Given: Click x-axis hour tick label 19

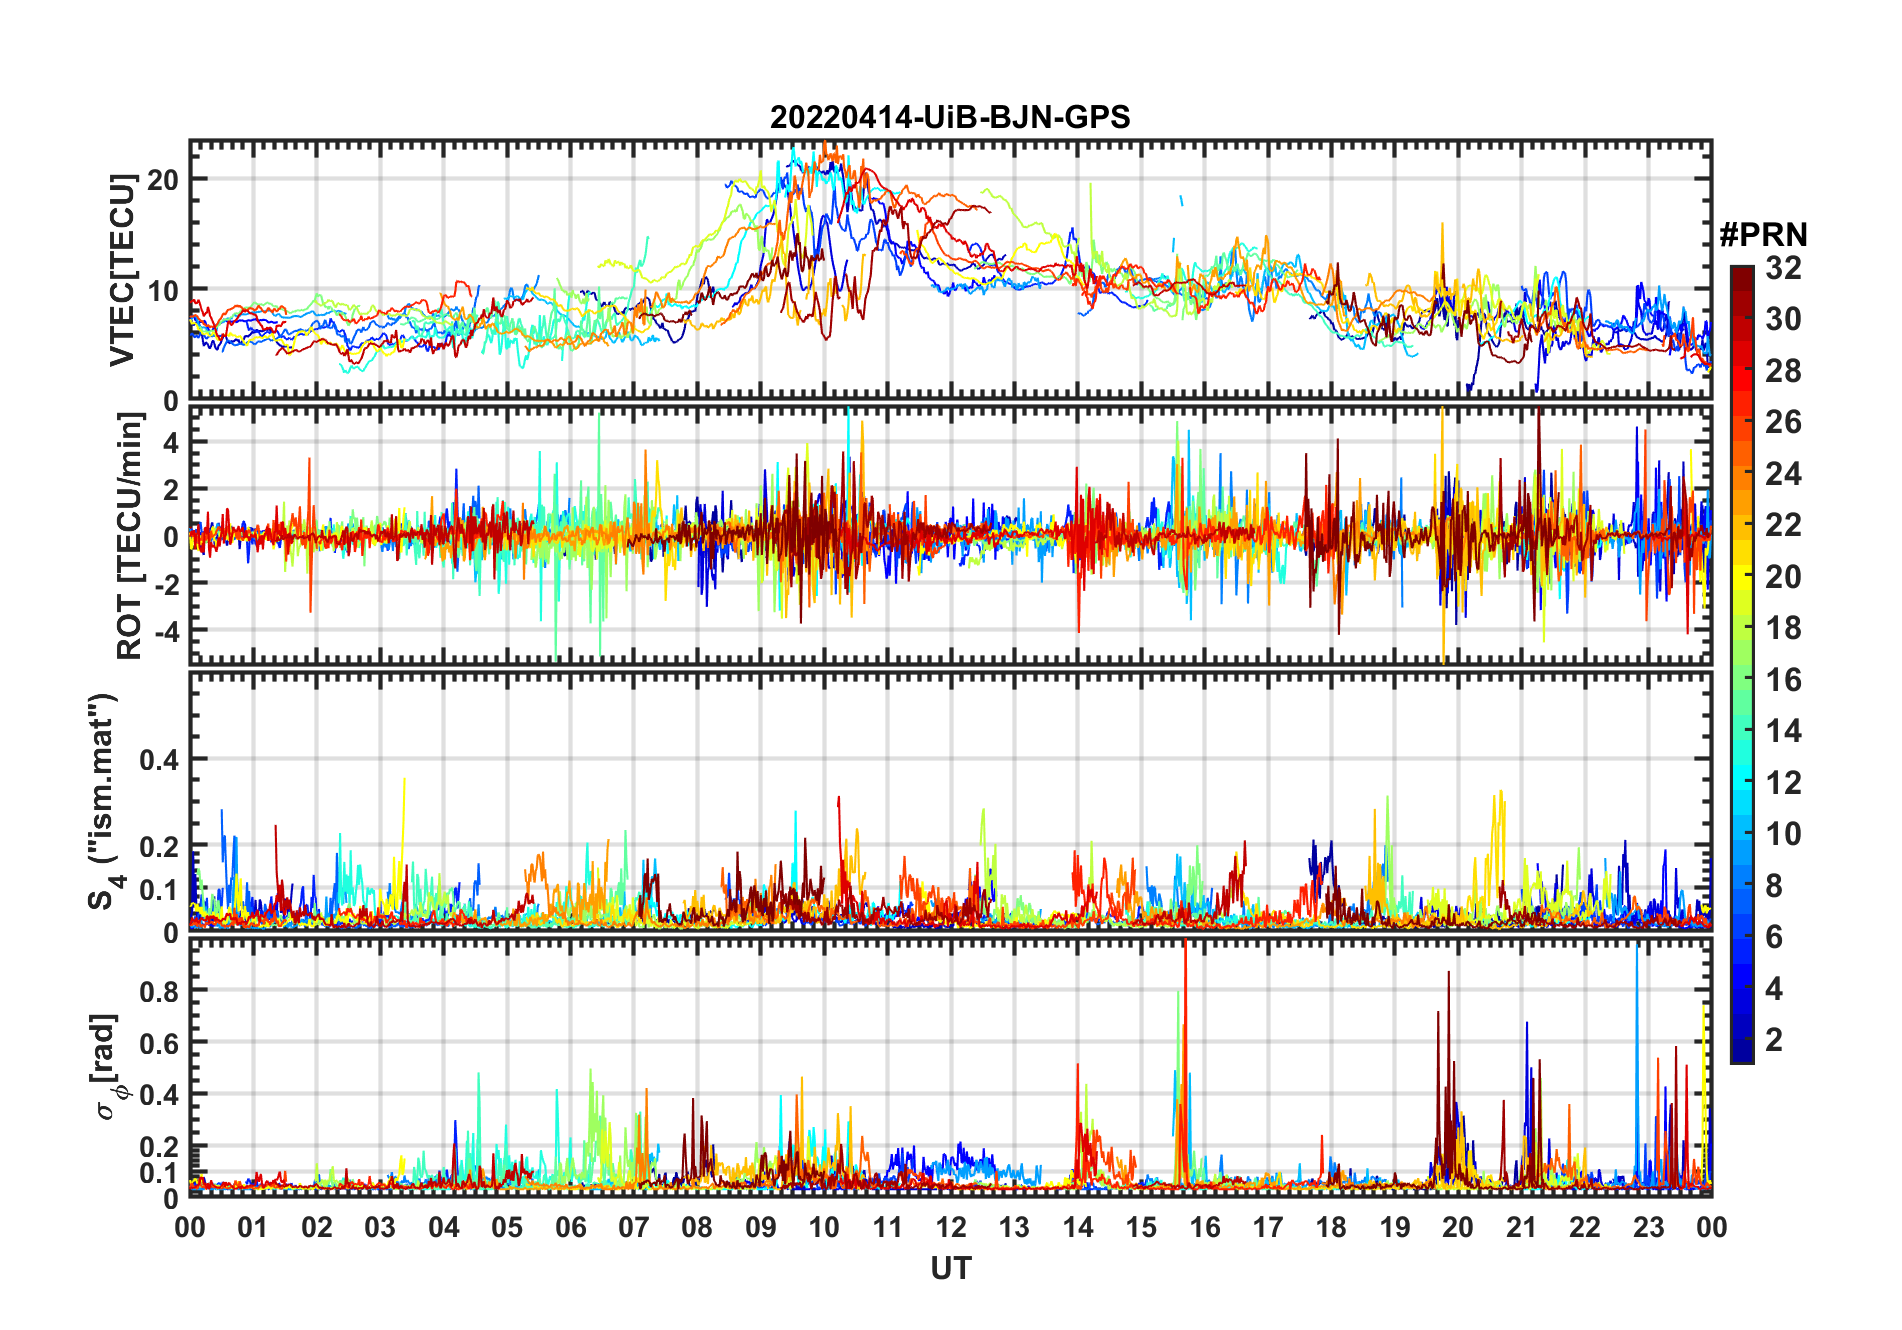Looking at the screenshot, I should coord(1395,1227).
